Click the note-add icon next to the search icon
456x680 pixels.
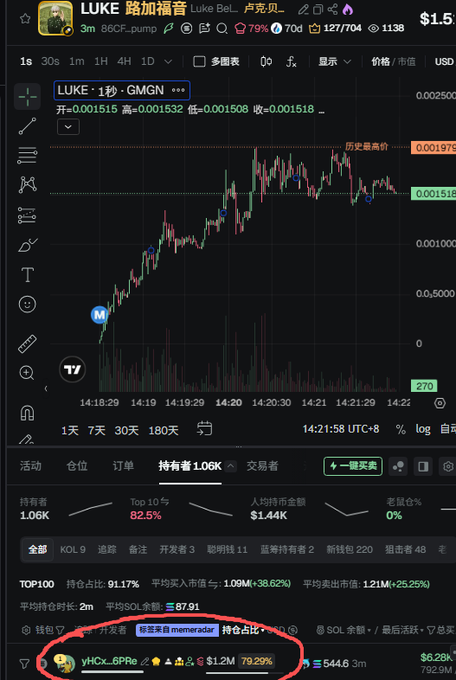(x=204, y=29)
